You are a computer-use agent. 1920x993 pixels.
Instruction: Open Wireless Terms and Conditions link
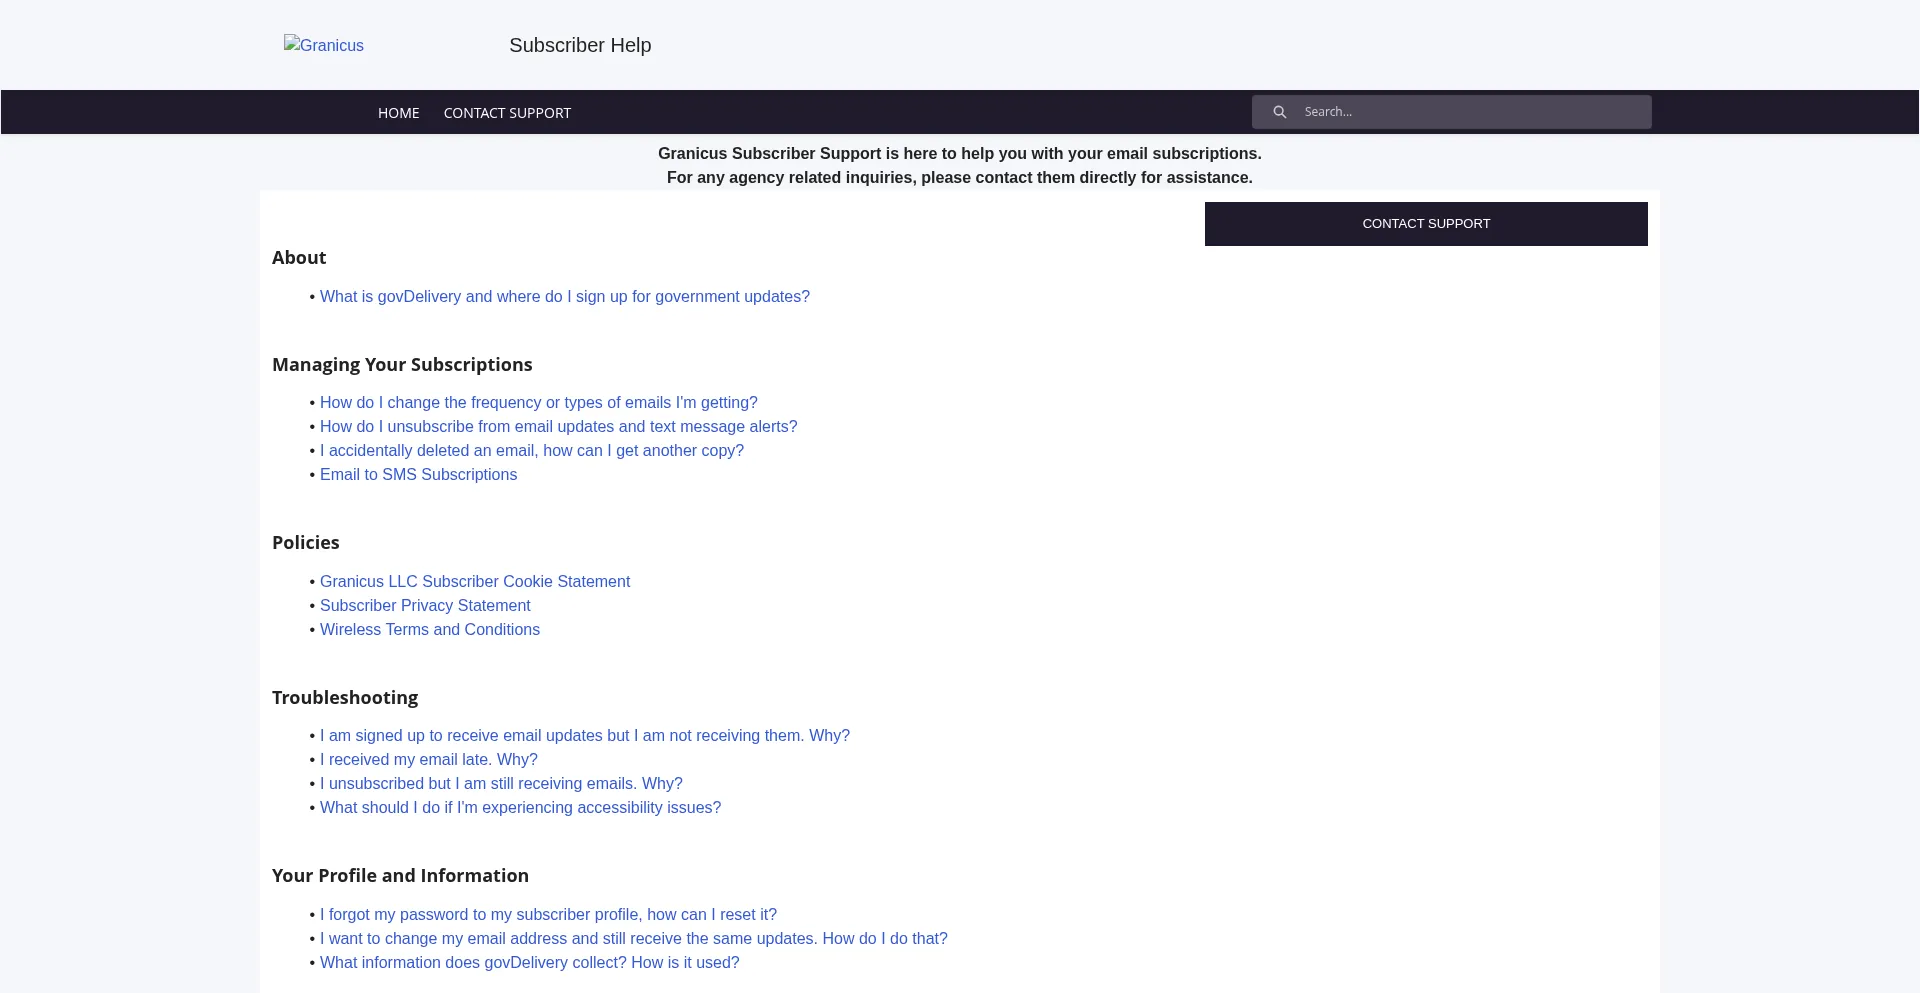pyautogui.click(x=430, y=630)
